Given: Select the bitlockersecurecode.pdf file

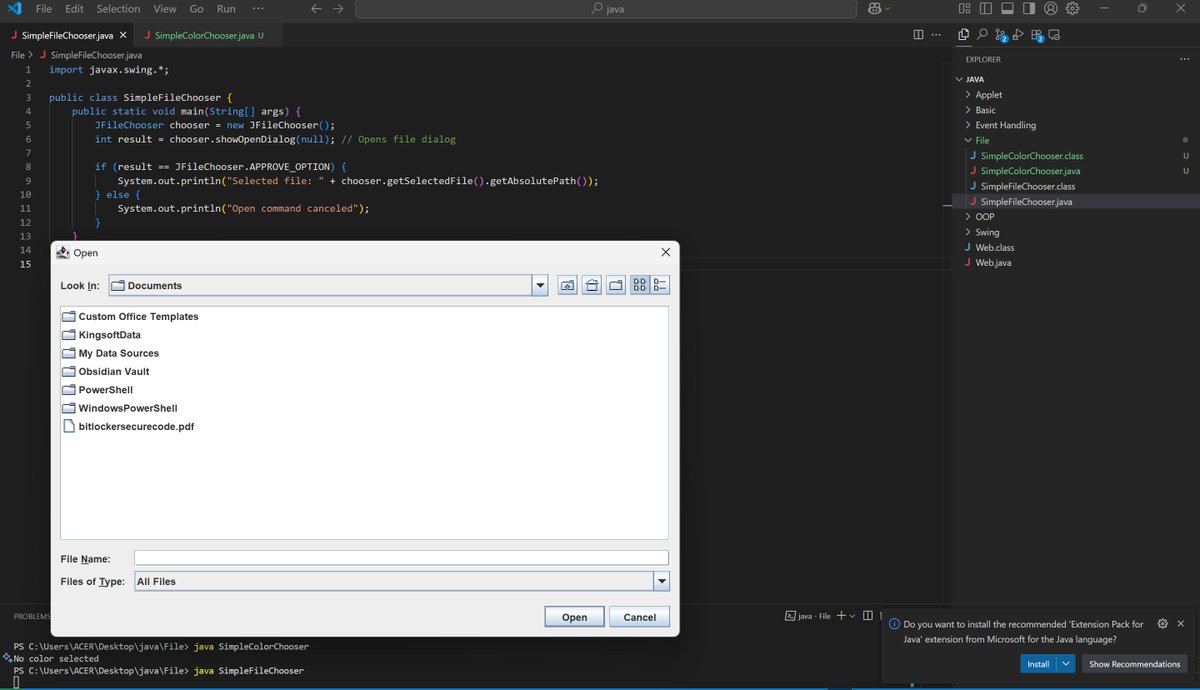Looking at the screenshot, I should click(x=128, y=426).
